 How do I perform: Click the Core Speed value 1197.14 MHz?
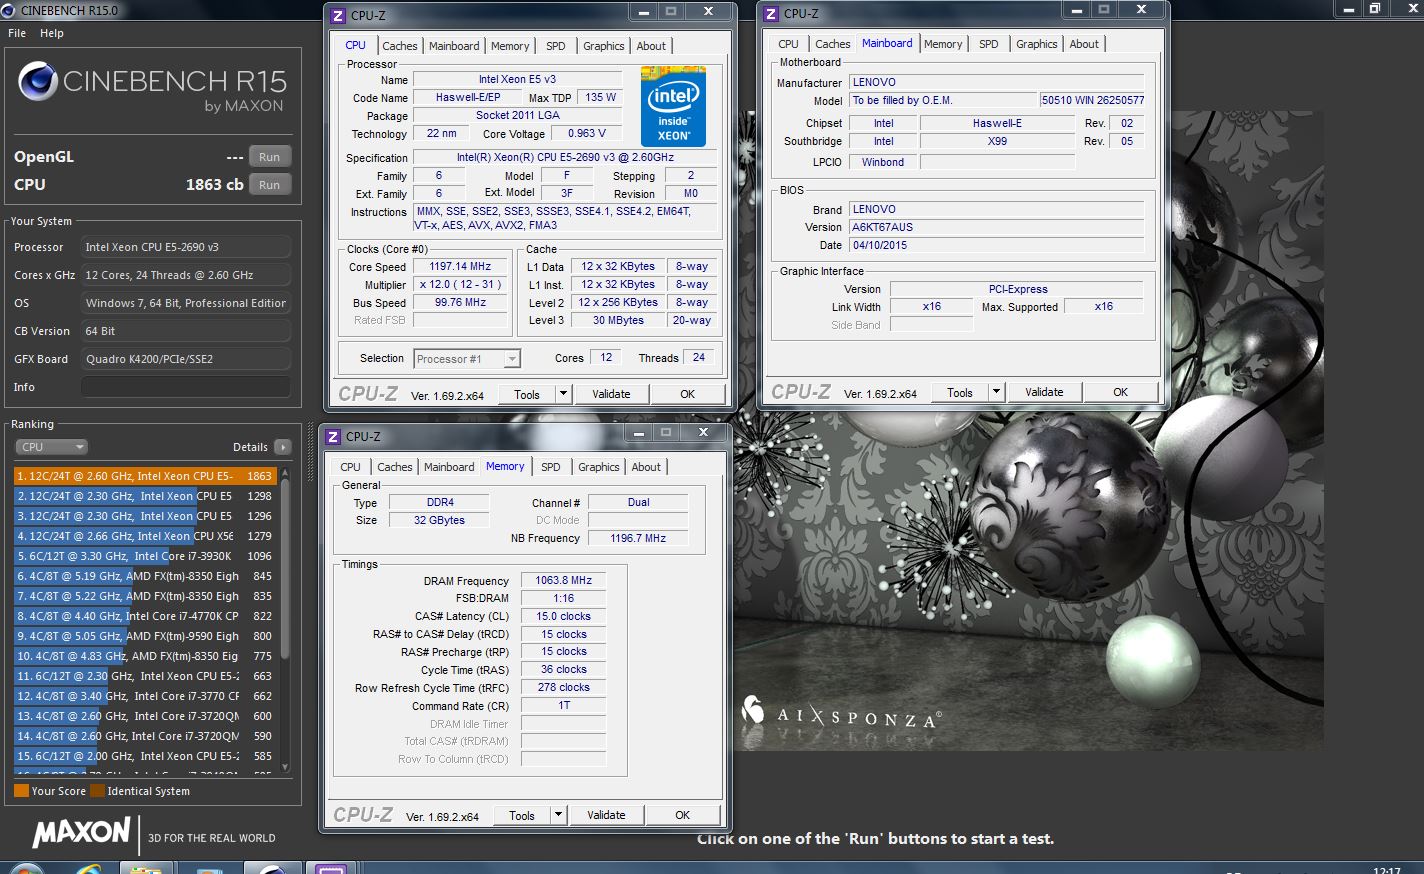click(x=460, y=267)
